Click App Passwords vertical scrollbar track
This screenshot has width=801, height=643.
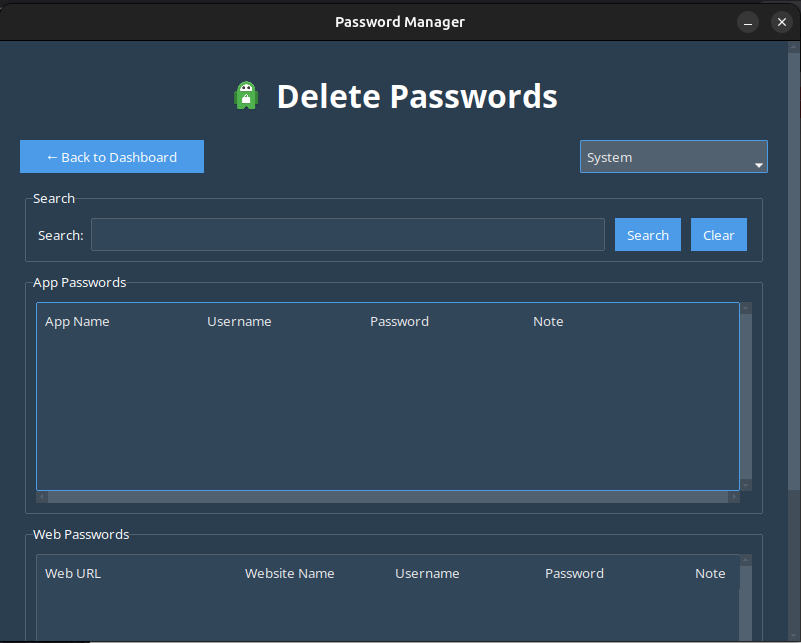(x=746, y=400)
